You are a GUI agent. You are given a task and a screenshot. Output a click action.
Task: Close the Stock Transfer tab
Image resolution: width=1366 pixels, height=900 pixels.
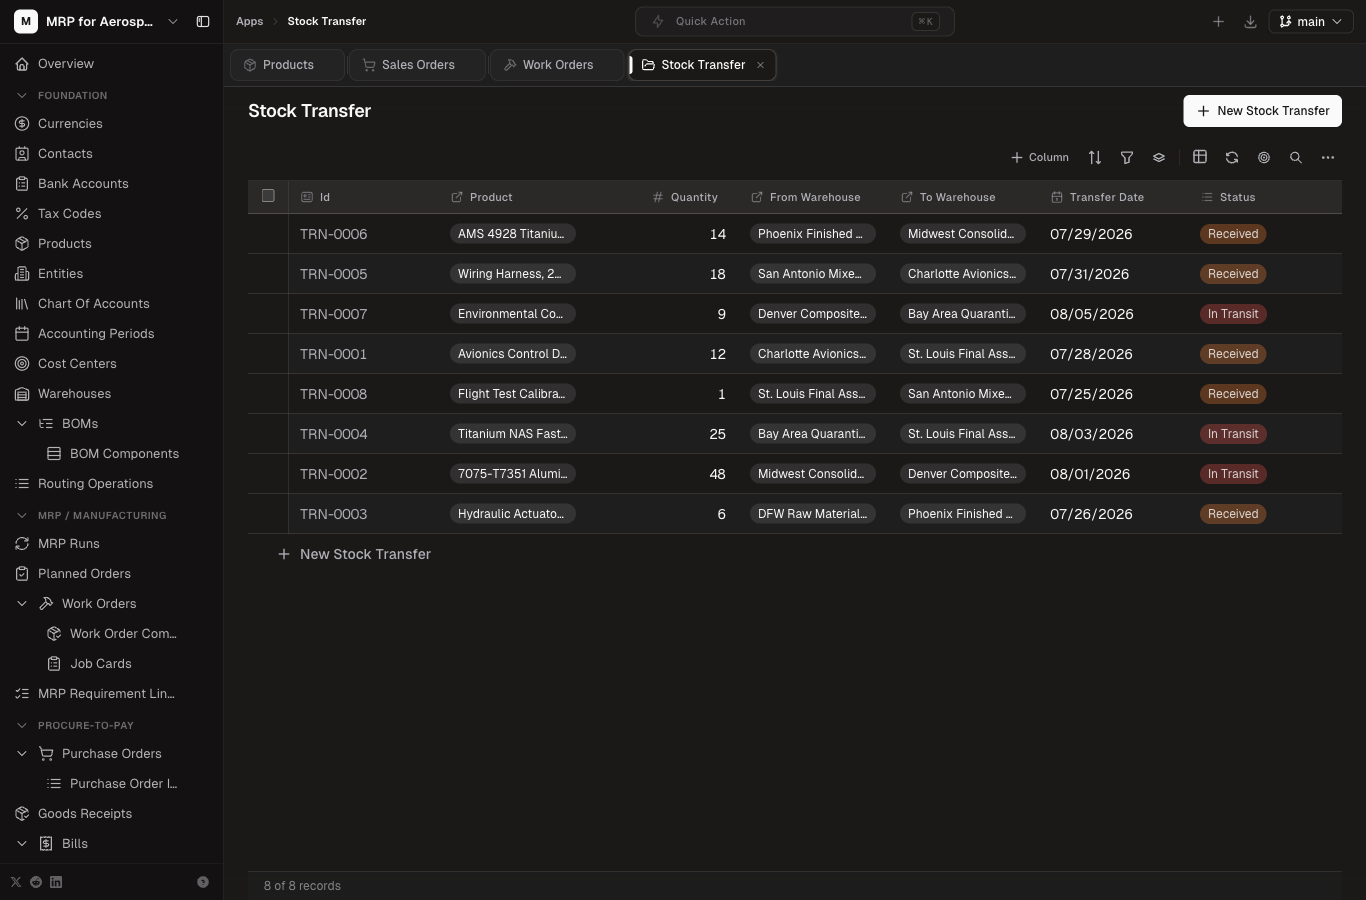(760, 65)
